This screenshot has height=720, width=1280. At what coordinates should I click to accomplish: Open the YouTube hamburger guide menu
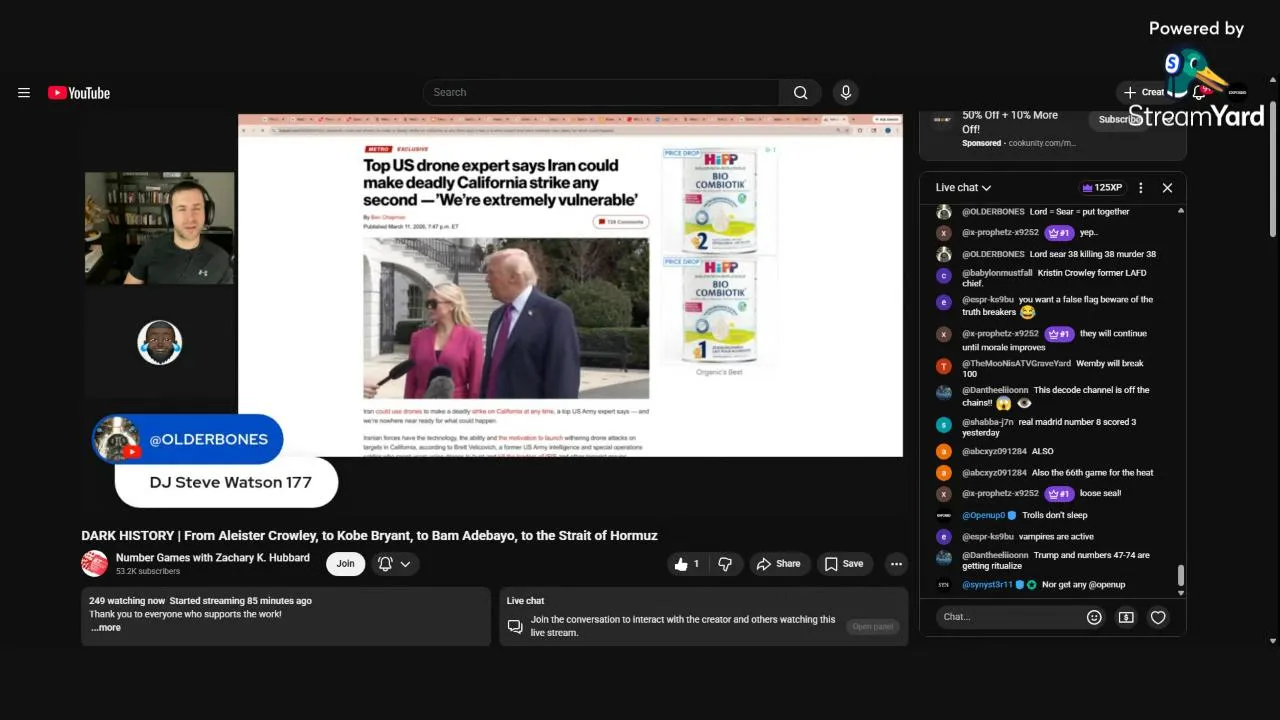point(24,93)
